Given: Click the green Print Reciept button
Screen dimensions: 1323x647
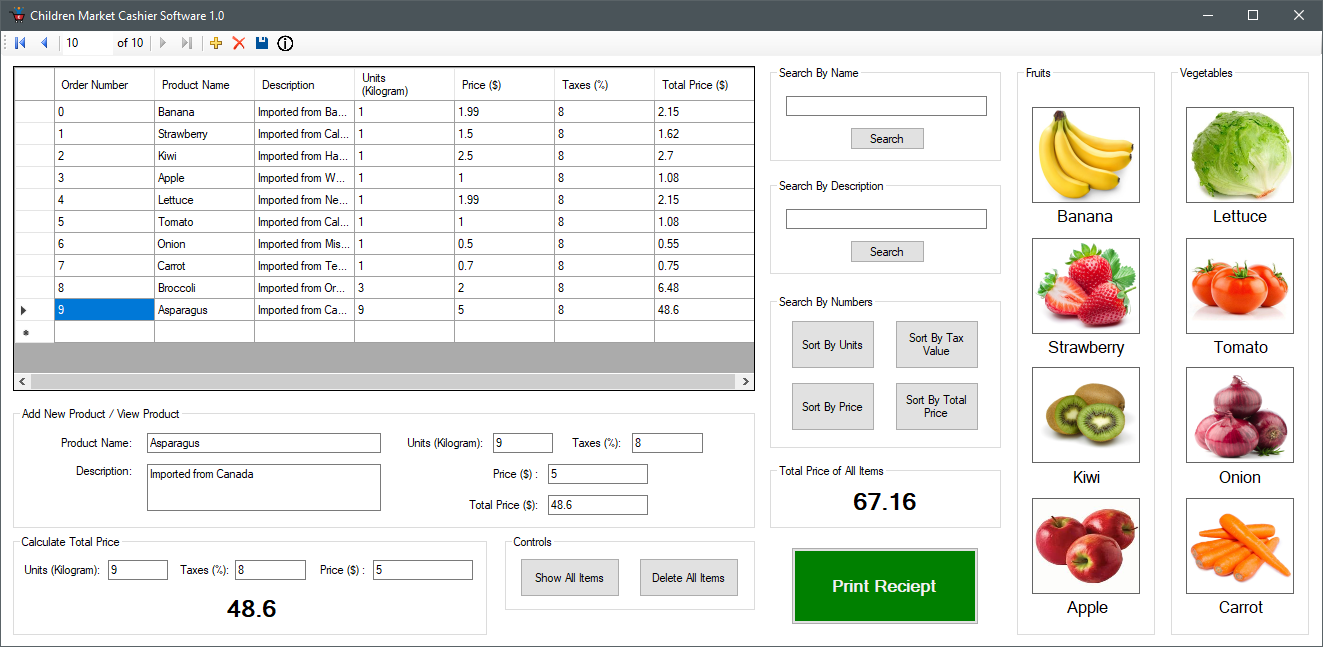Looking at the screenshot, I should pyautogui.click(x=885, y=586).
